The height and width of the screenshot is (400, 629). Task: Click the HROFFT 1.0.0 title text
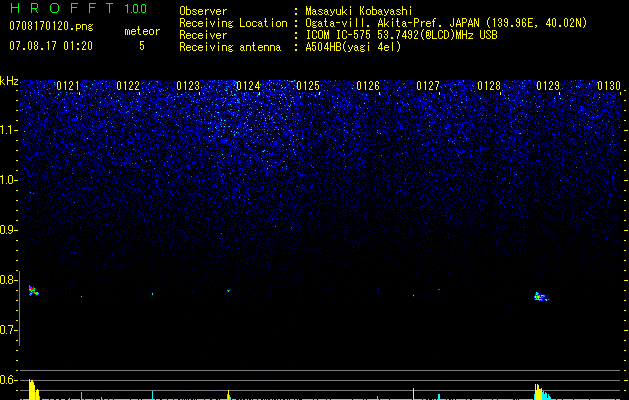(x=79, y=8)
